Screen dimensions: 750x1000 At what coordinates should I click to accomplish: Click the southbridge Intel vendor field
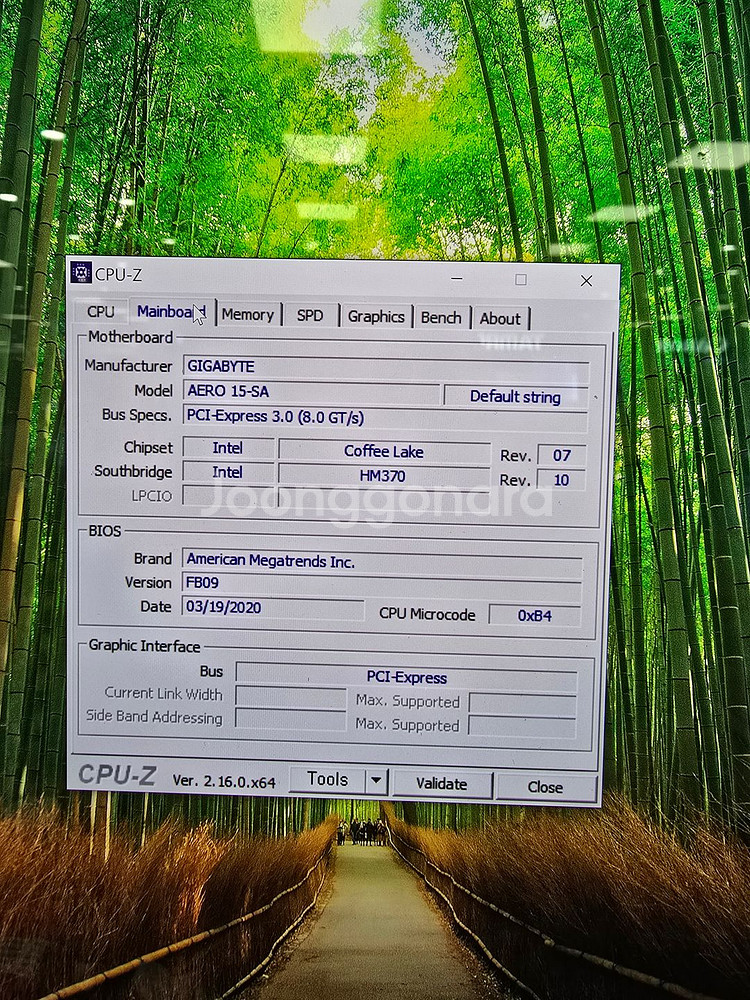tap(228, 472)
